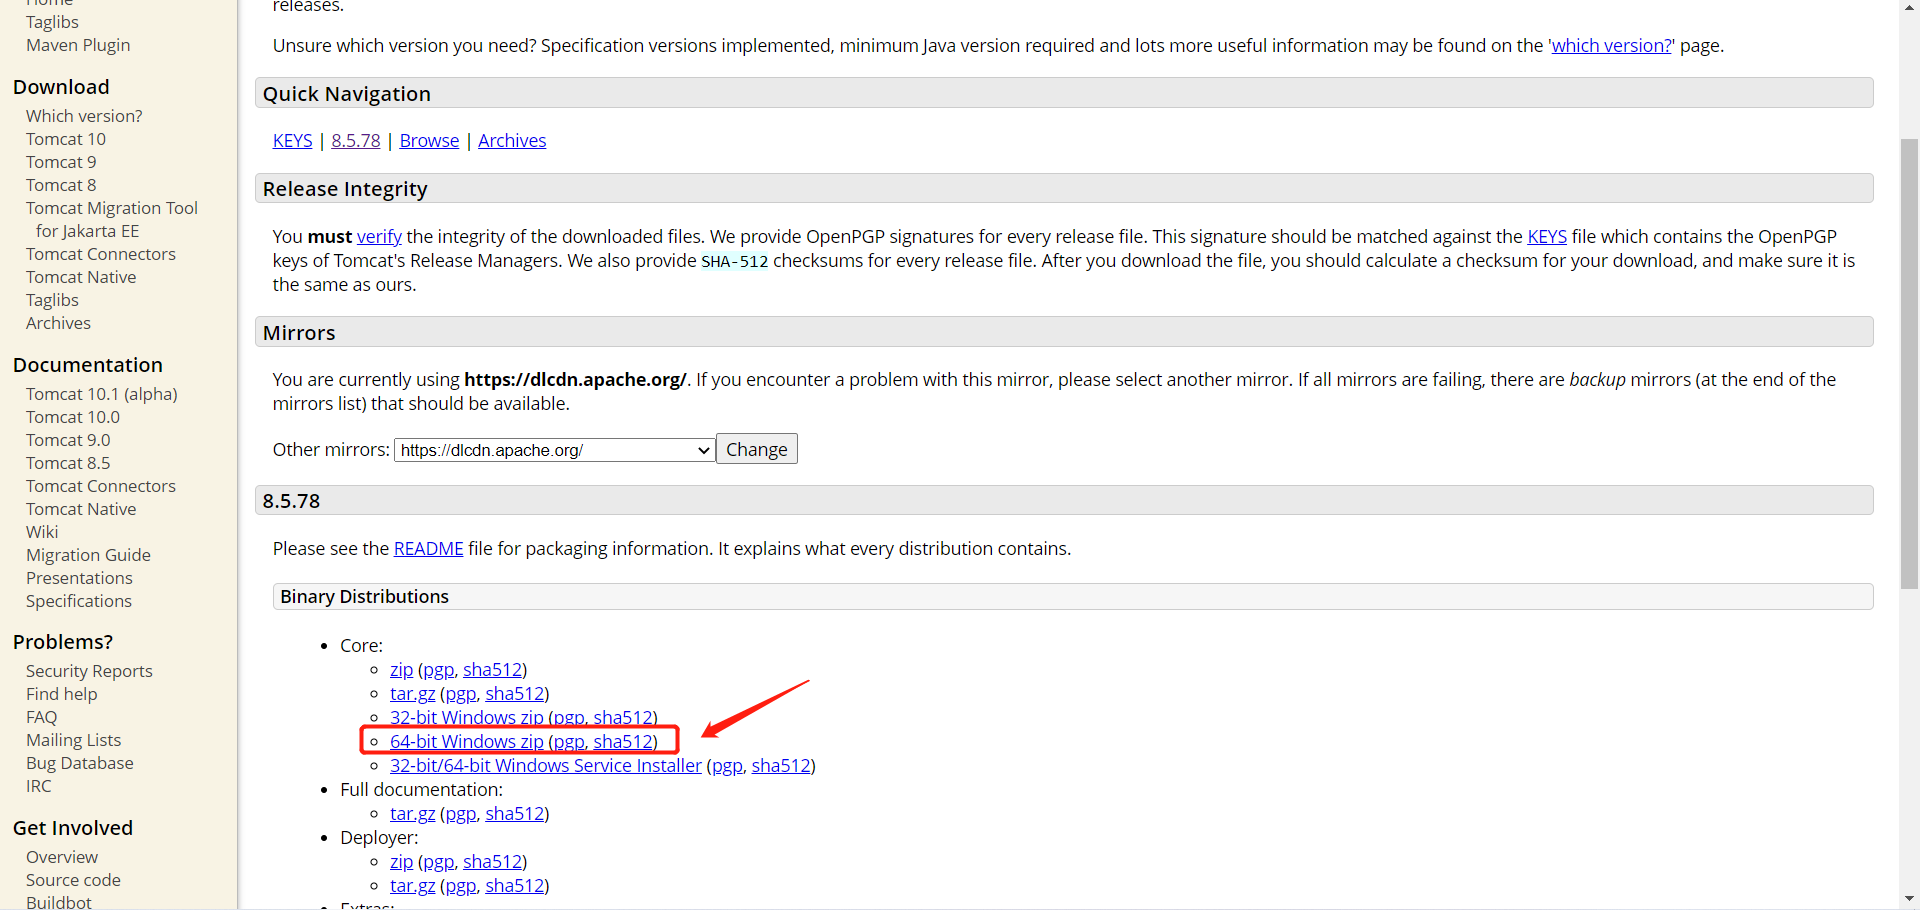
Task: Open the Mailing Lists link
Action: click(73, 740)
